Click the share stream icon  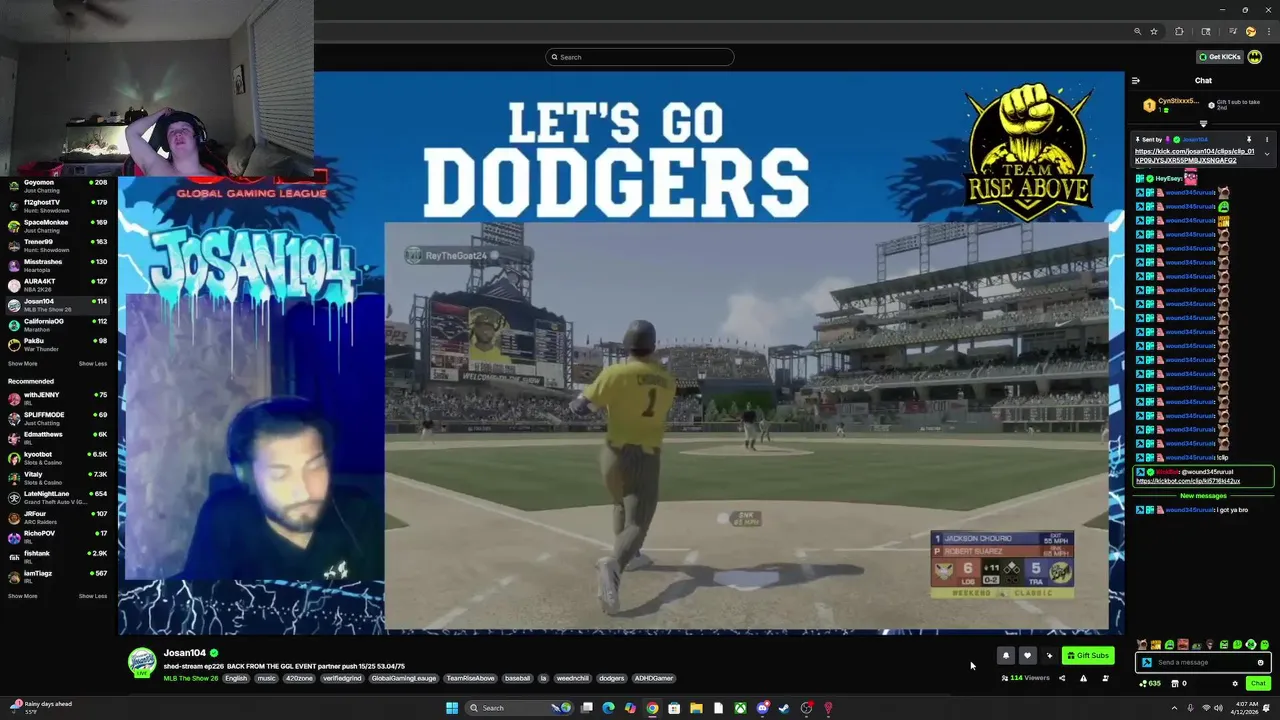click(x=1062, y=678)
